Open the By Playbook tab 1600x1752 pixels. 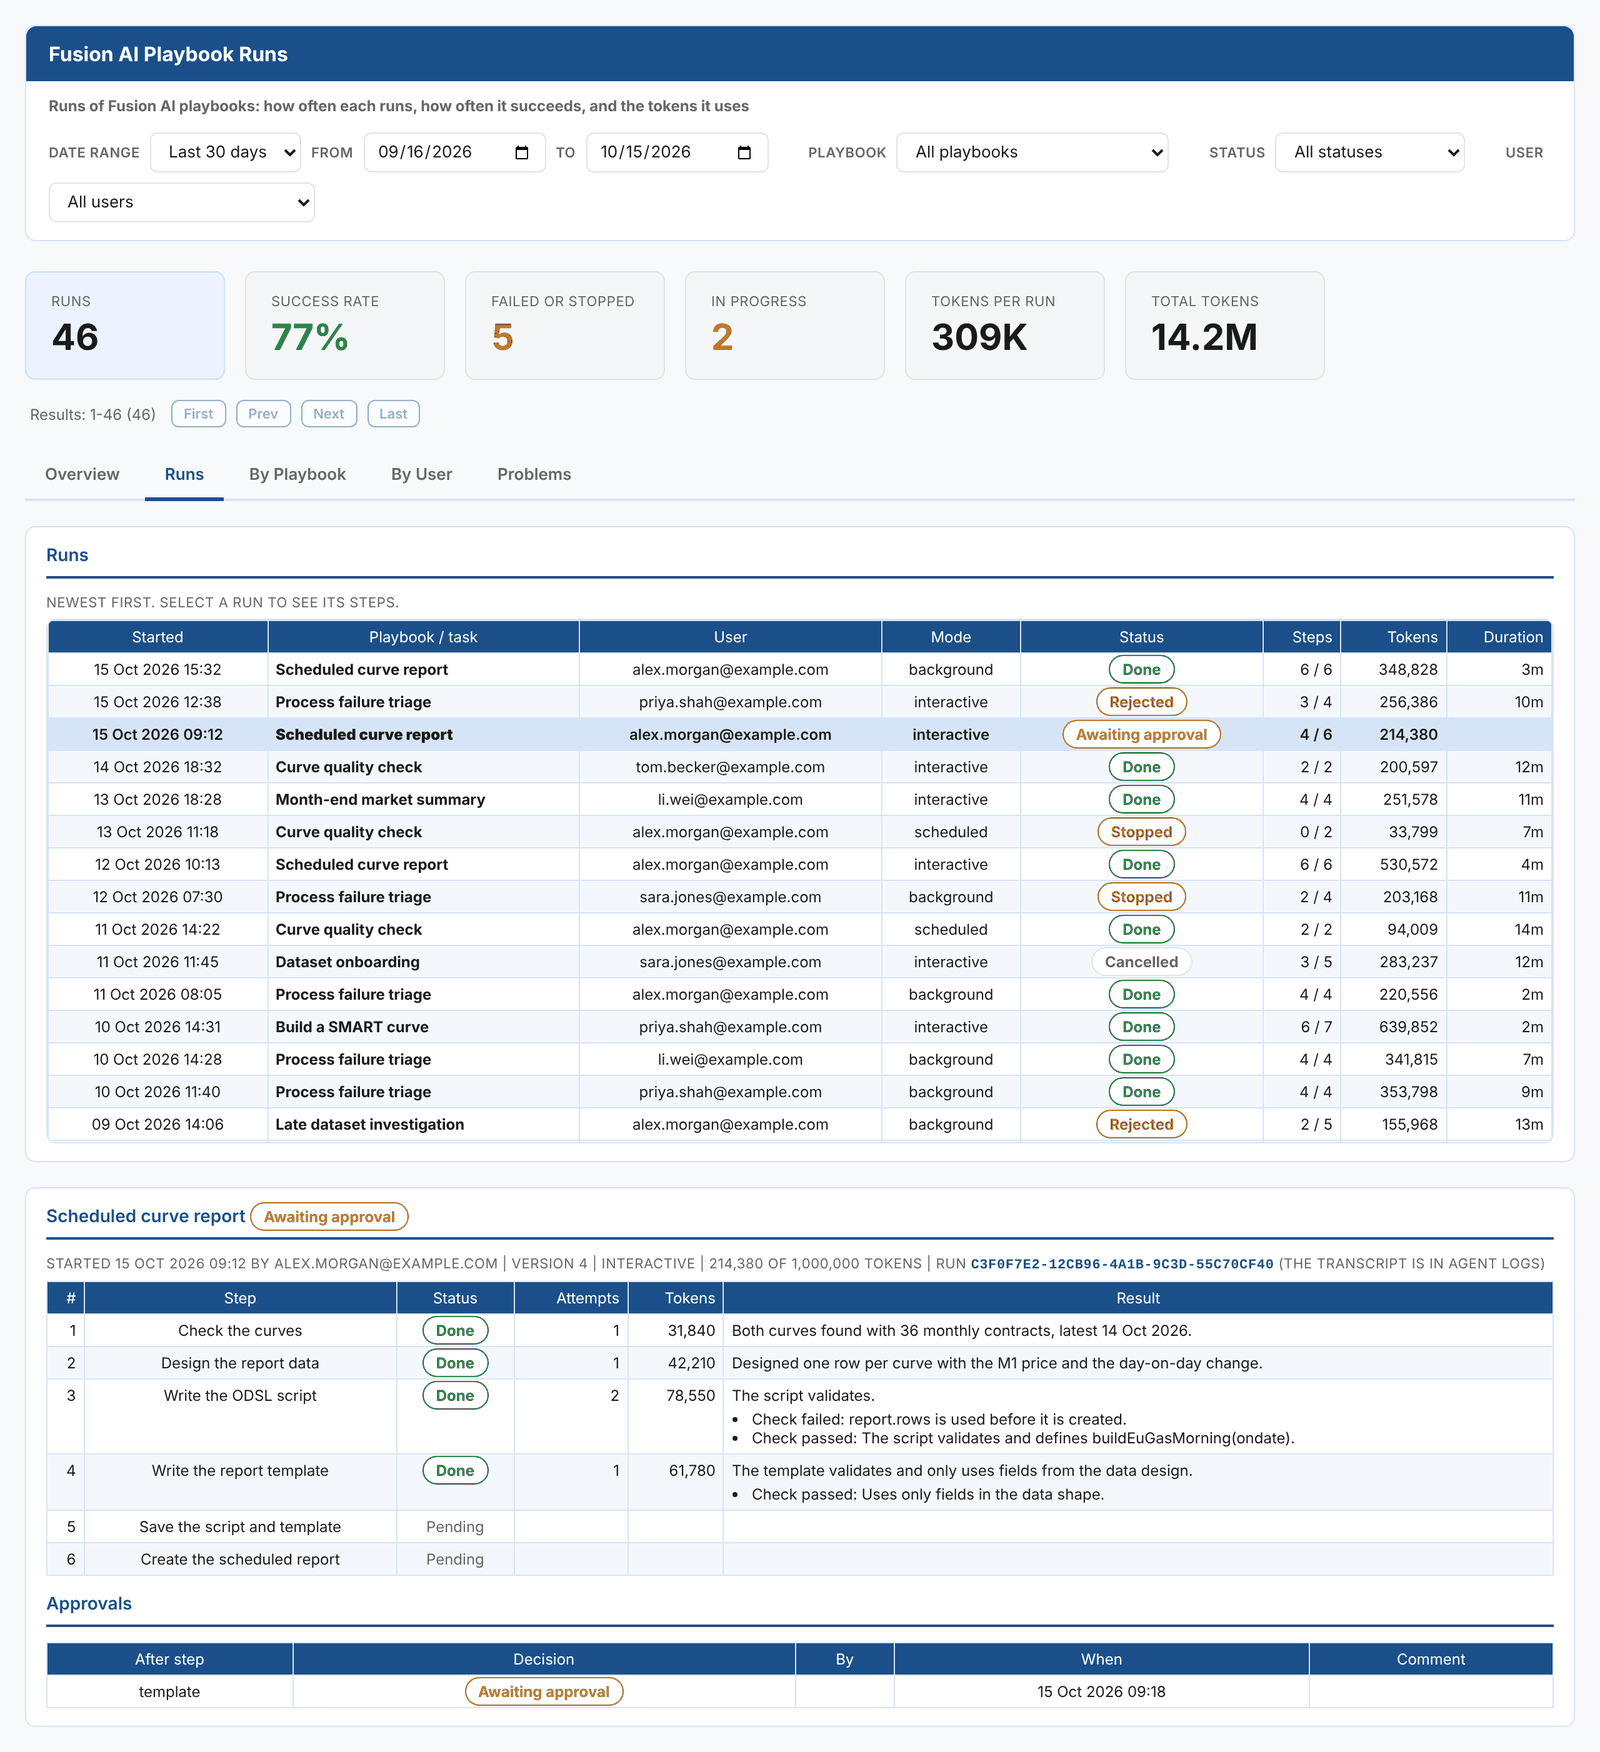pyautogui.click(x=297, y=474)
